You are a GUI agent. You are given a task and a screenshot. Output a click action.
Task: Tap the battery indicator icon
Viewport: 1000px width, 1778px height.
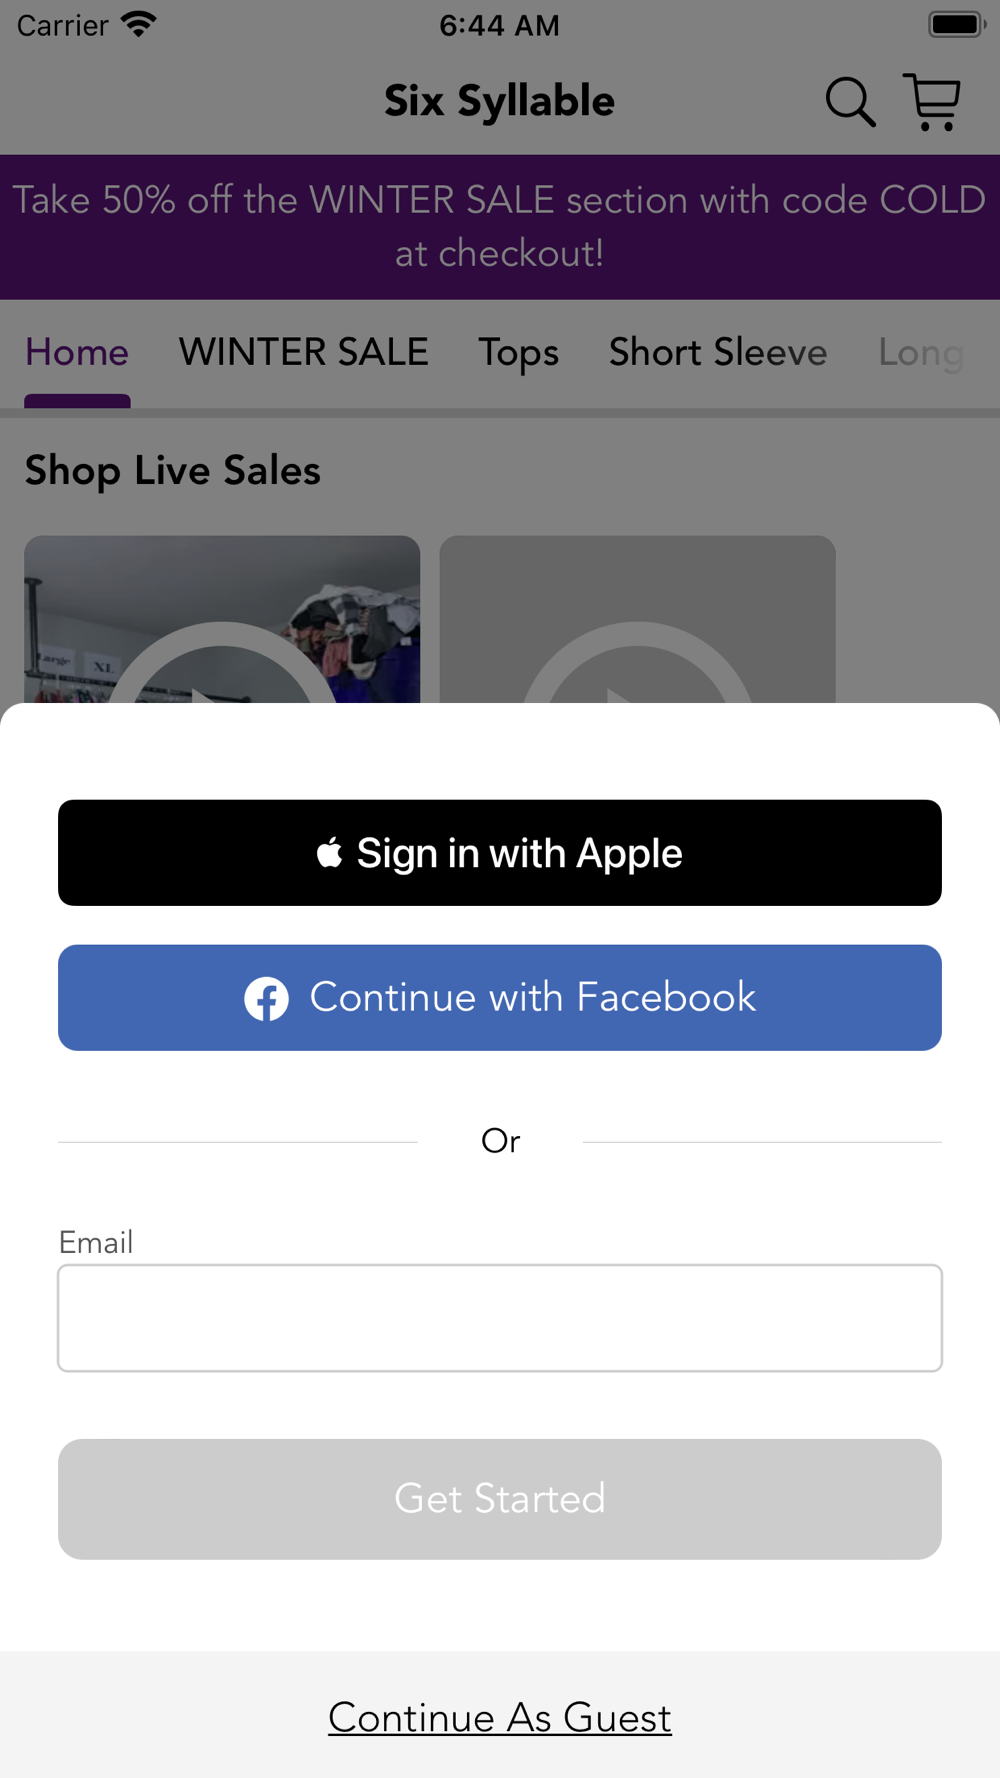coord(957,24)
